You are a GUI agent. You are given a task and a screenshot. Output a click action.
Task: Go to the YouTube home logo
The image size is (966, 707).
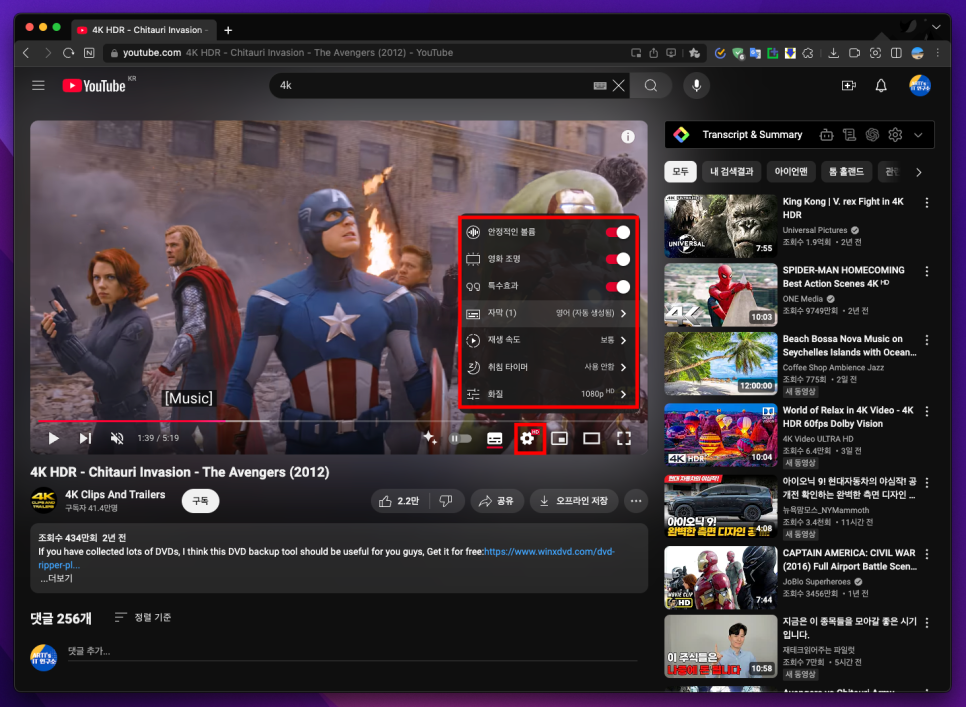(94, 86)
